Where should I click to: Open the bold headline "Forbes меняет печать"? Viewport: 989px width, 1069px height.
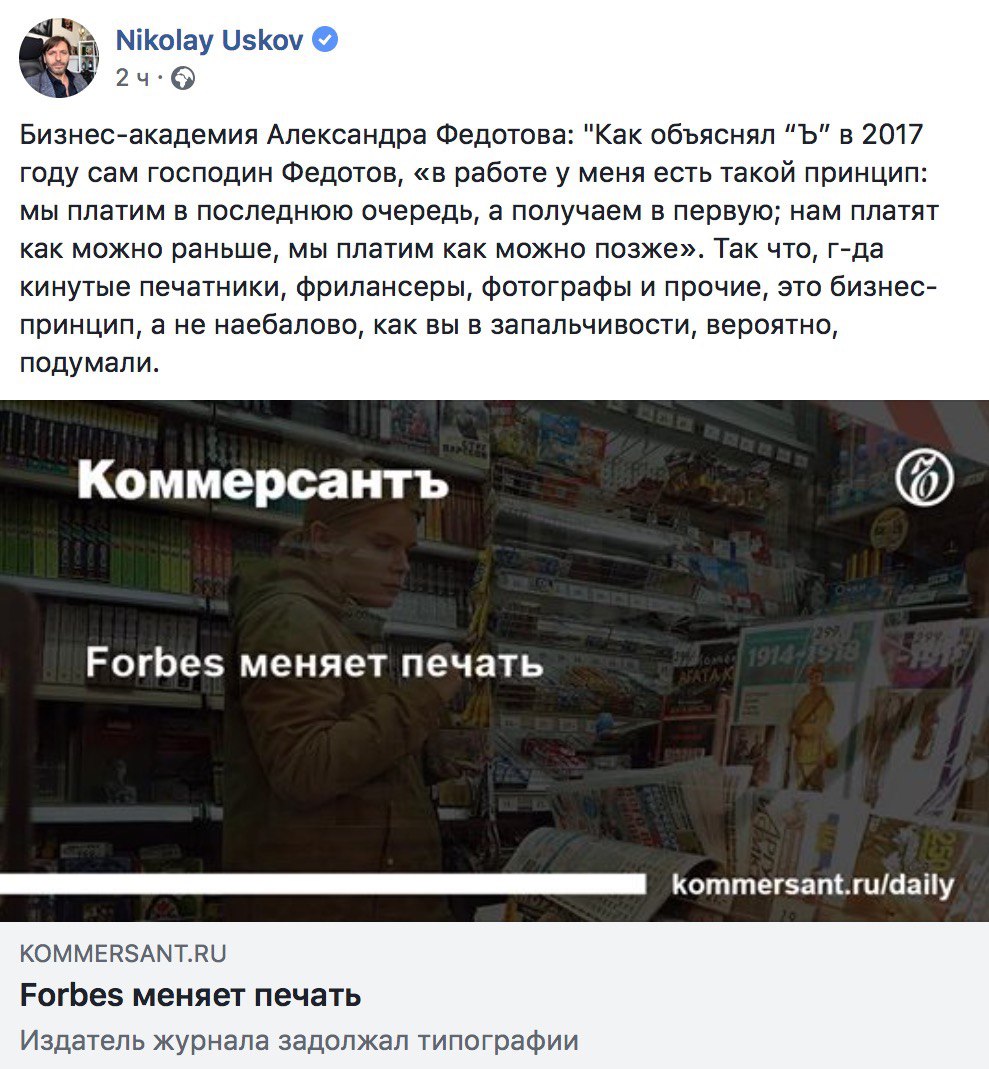pyautogui.click(x=191, y=995)
